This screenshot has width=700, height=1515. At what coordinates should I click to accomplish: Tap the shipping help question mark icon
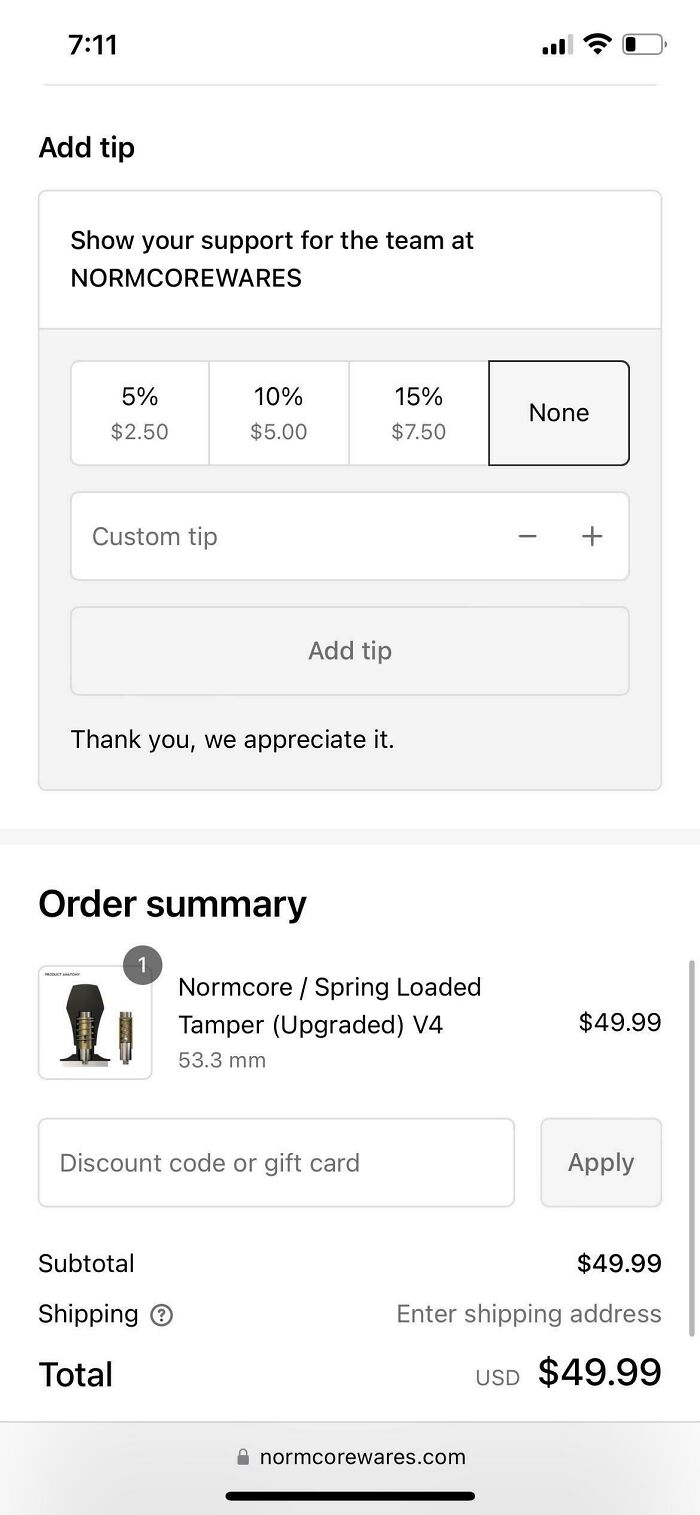pos(161,1315)
